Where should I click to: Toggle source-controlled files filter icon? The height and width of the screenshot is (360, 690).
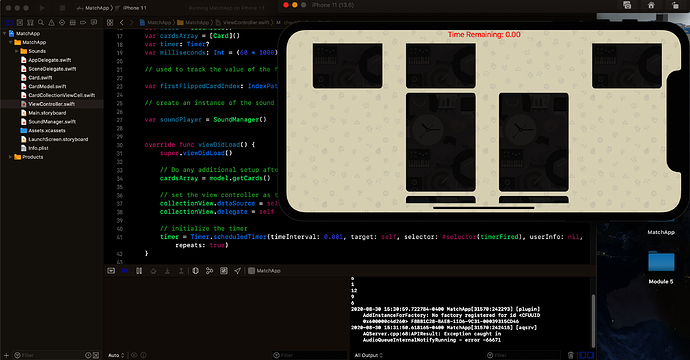[x=96, y=355]
